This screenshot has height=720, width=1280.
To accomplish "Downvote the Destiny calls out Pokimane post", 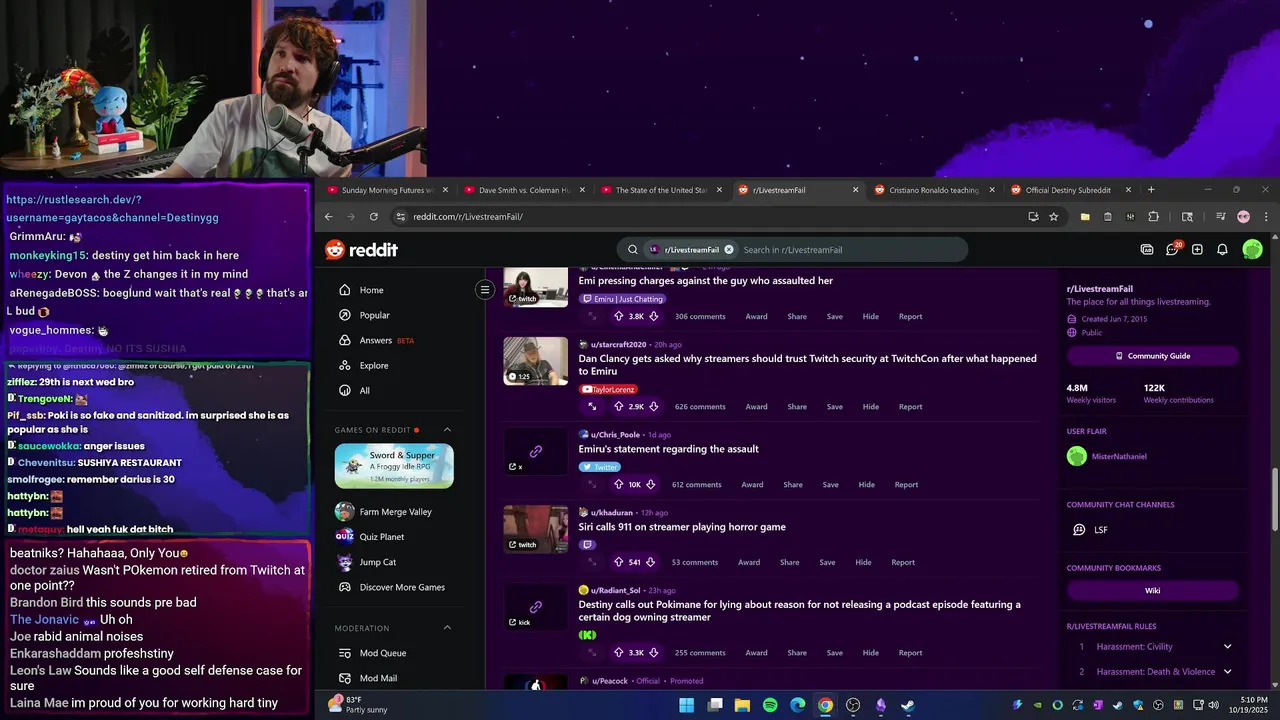I will [x=654, y=652].
